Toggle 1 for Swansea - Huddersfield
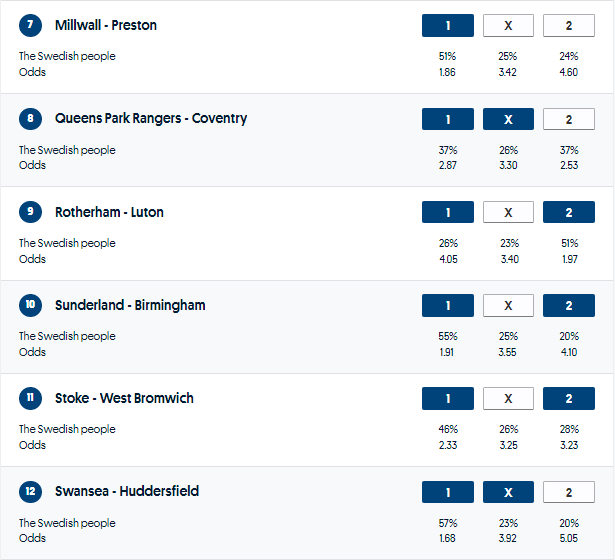Screen dimensions: 615x560 [447, 492]
